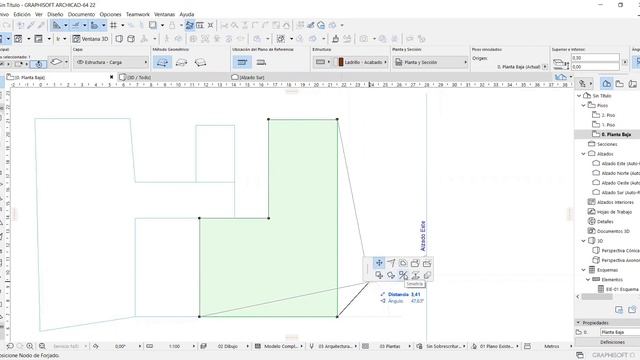
Task: Open Edición menu
Action: (x=22, y=14)
